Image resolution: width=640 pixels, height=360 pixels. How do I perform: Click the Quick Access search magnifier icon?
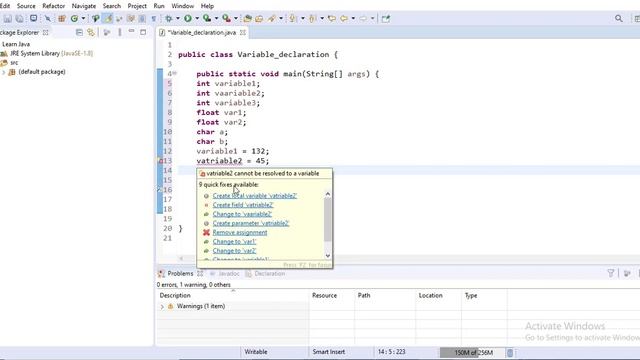pos(619,18)
